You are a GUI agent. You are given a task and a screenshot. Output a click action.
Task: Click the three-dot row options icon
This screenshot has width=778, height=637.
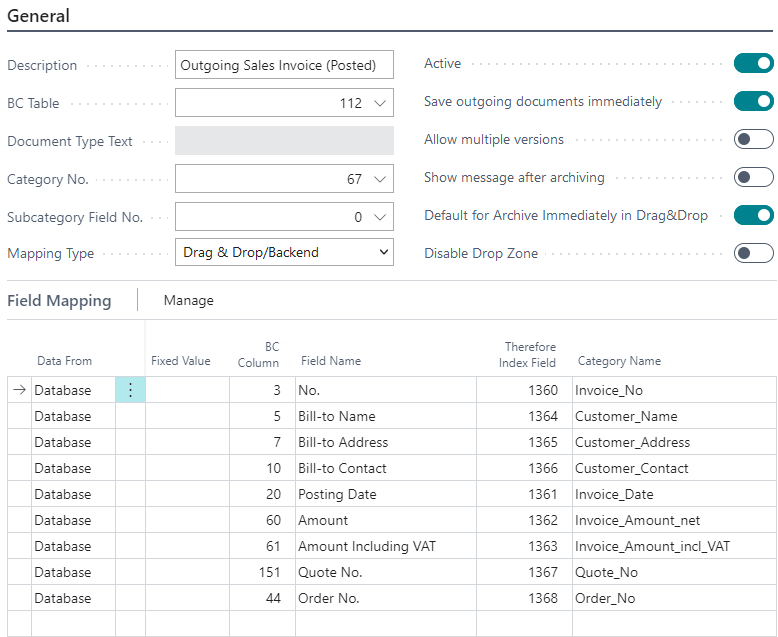[130, 390]
